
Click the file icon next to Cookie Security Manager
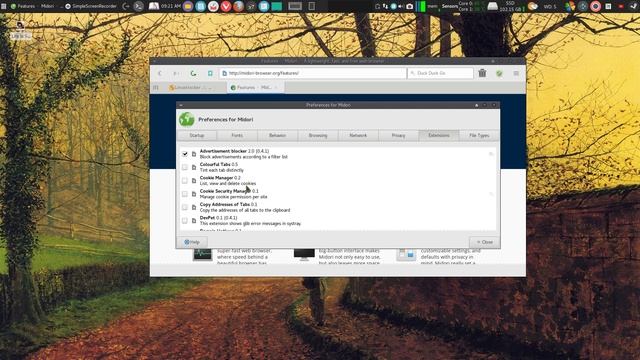coord(194,194)
